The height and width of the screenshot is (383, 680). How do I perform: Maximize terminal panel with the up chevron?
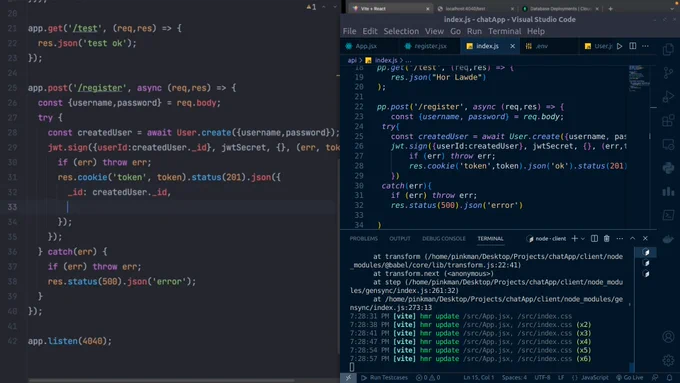pyautogui.click(x=632, y=239)
